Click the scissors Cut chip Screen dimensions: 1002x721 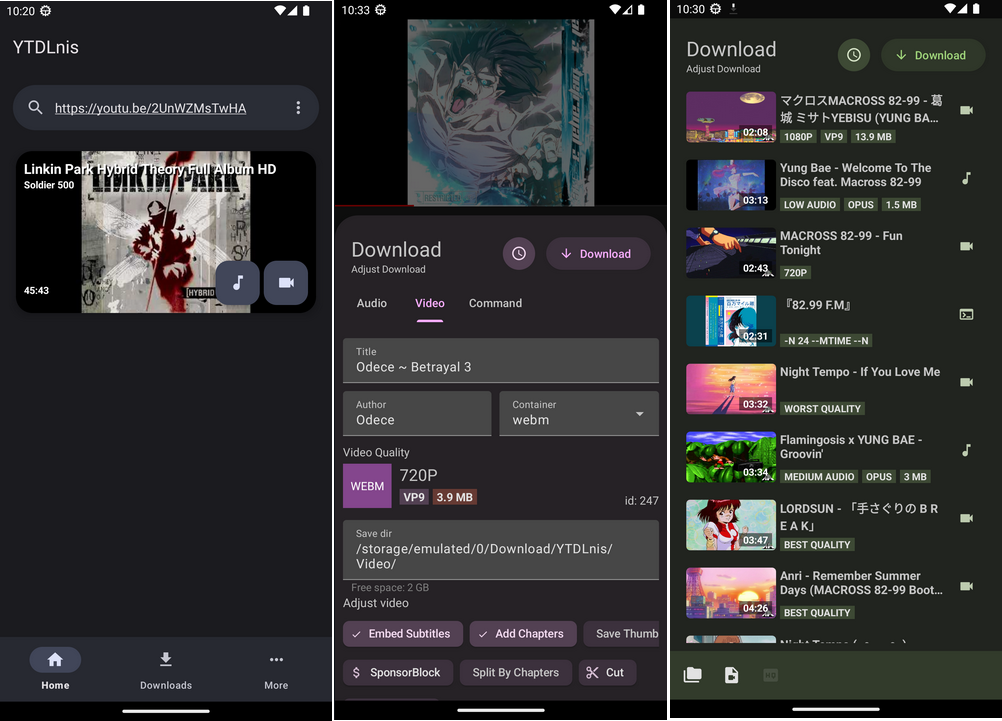point(606,673)
